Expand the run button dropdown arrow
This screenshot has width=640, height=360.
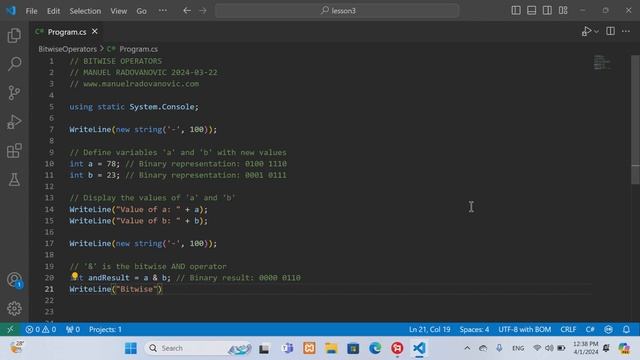[596, 31]
